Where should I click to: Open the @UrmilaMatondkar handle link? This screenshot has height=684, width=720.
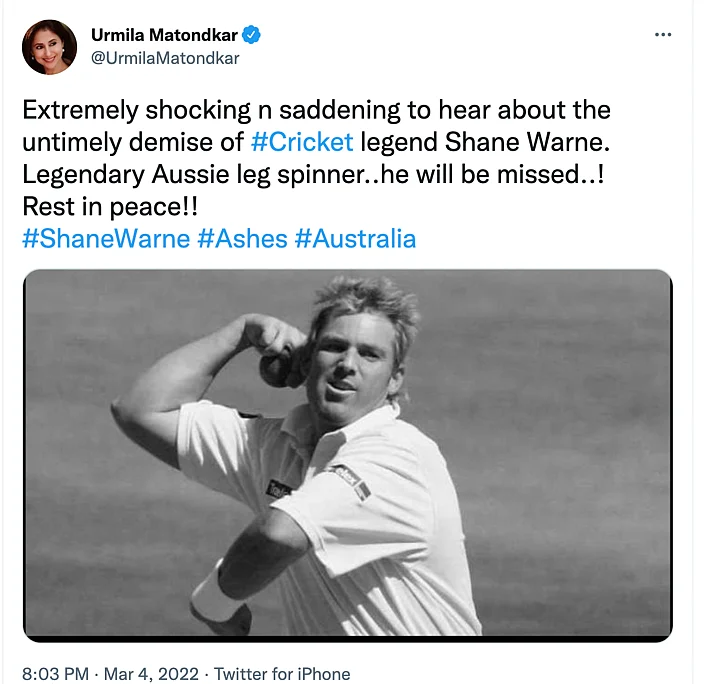165,58
